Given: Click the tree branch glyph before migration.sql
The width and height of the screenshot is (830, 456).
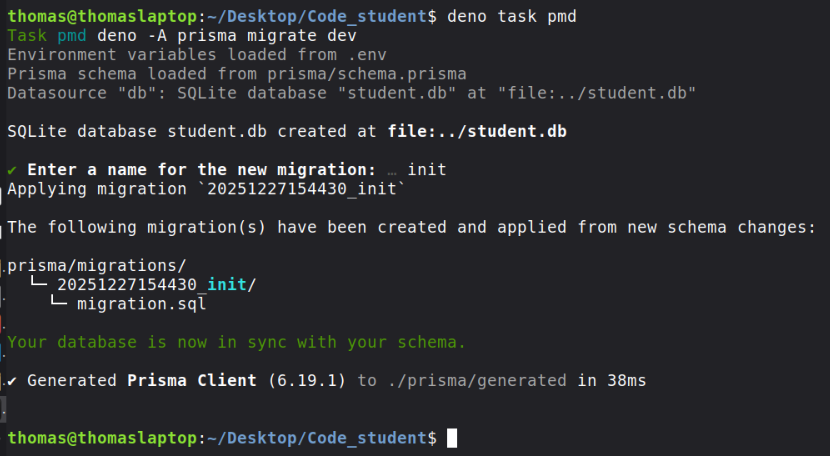Looking at the screenshot, I should (x=60, y=304).
